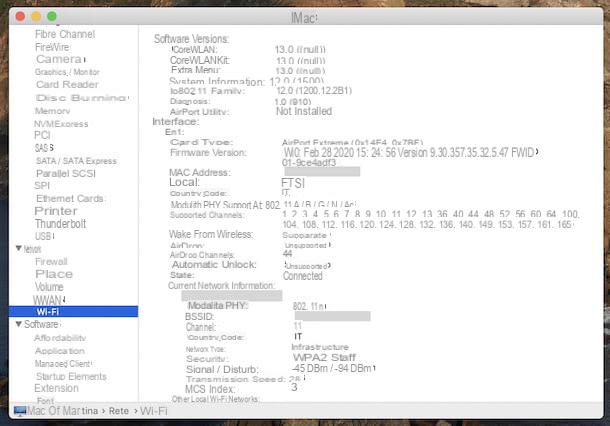Screen dimensions: 610x426
Task: Select USB in the sidebar
Action: [x=44, y=236]
